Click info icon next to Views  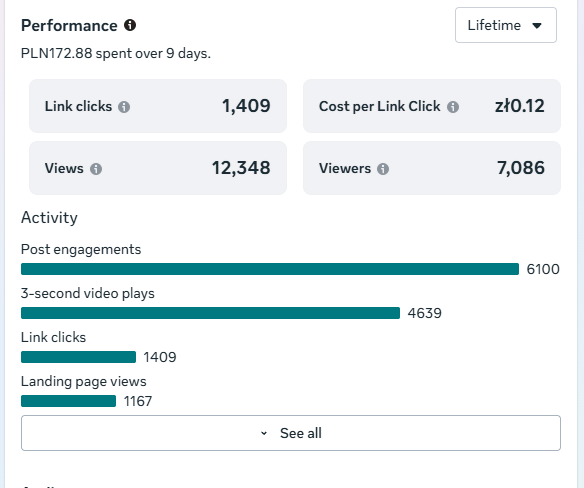pos(96,169)
